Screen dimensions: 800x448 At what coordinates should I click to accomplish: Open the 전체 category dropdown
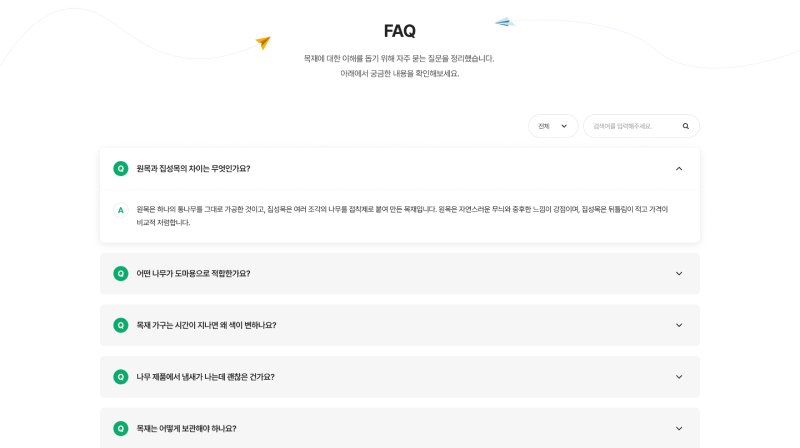pos(553,126)
